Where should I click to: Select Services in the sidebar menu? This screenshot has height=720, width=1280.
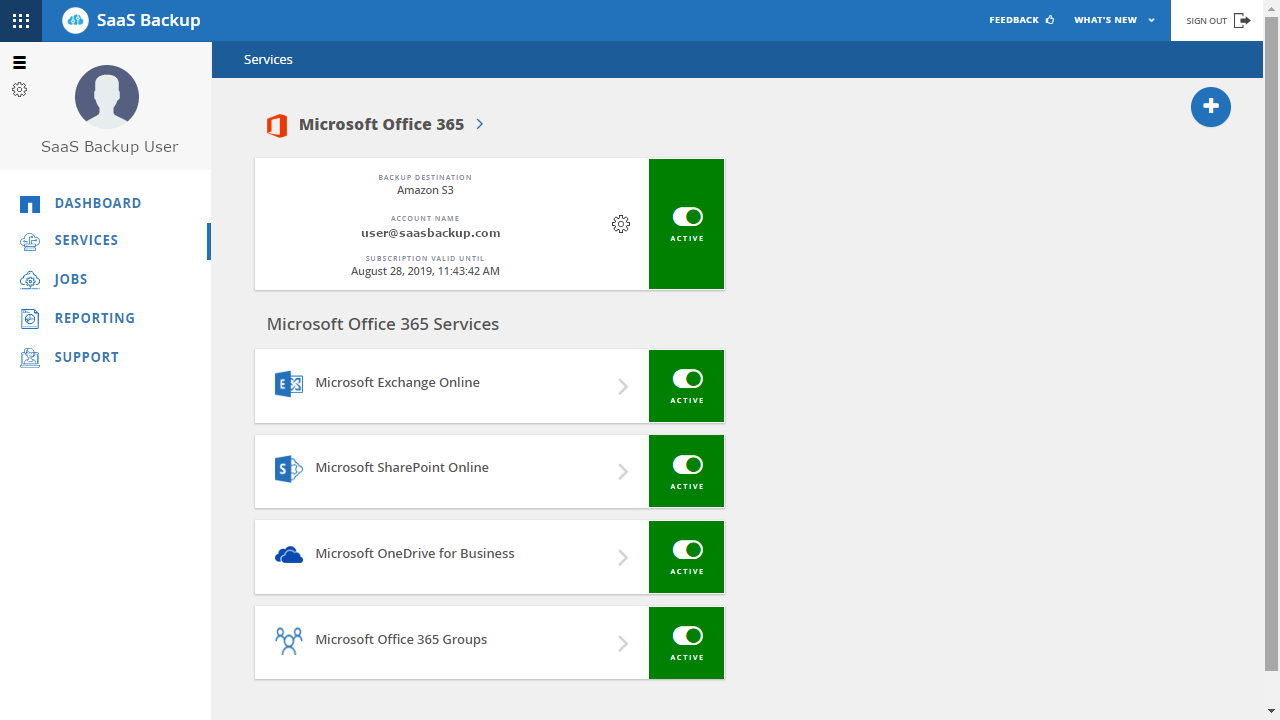coord(86,240)
